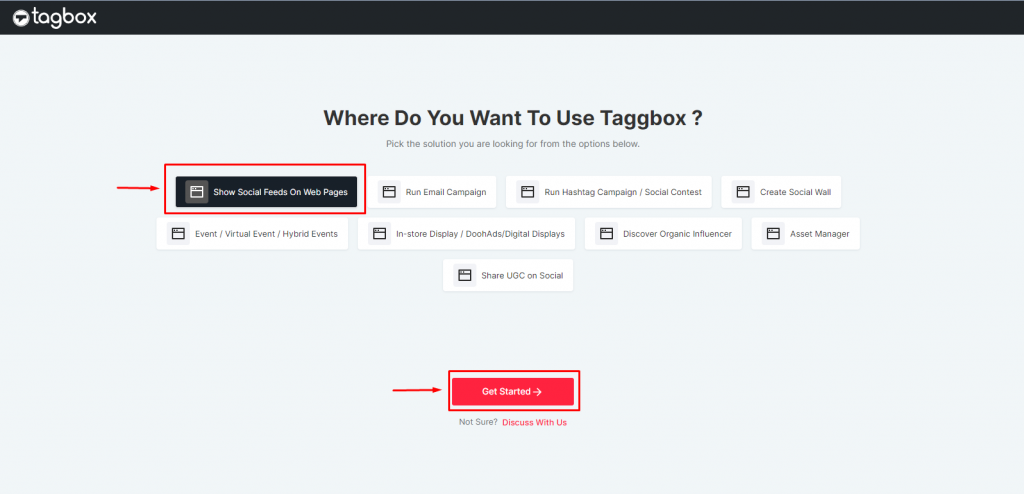Click the Event / Virtual Event icon

point(178,234)
